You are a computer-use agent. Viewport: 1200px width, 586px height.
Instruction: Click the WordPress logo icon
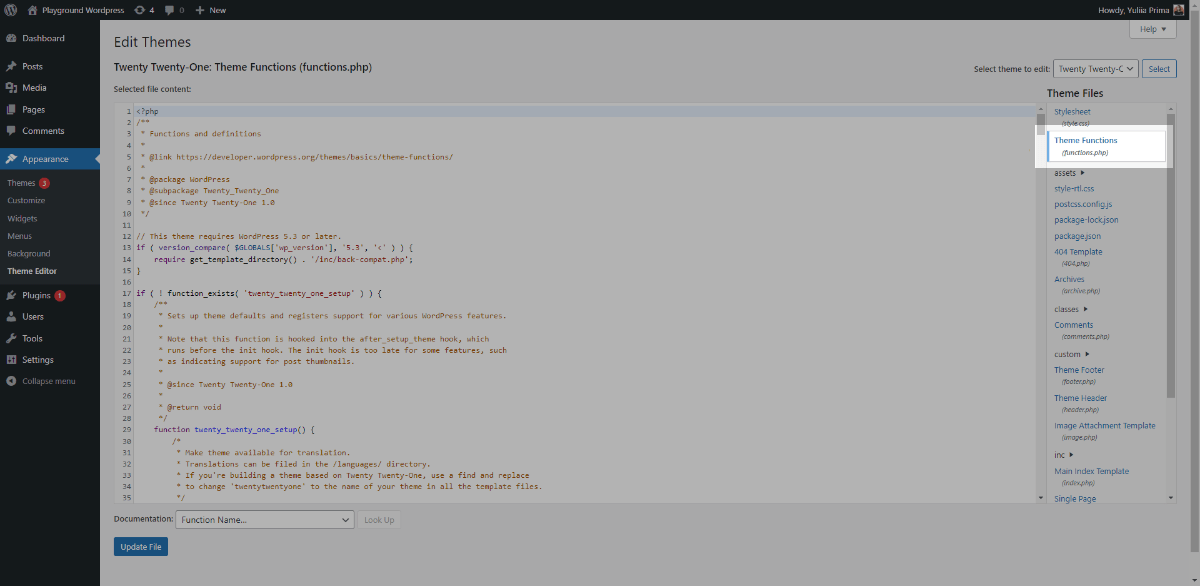point(11,10)
